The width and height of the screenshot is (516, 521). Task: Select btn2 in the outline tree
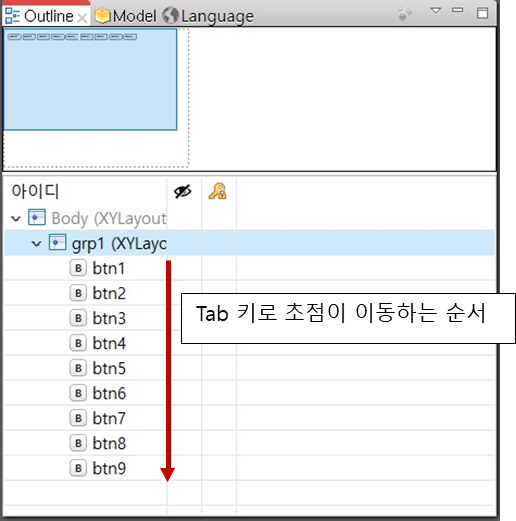click(109, 293)
